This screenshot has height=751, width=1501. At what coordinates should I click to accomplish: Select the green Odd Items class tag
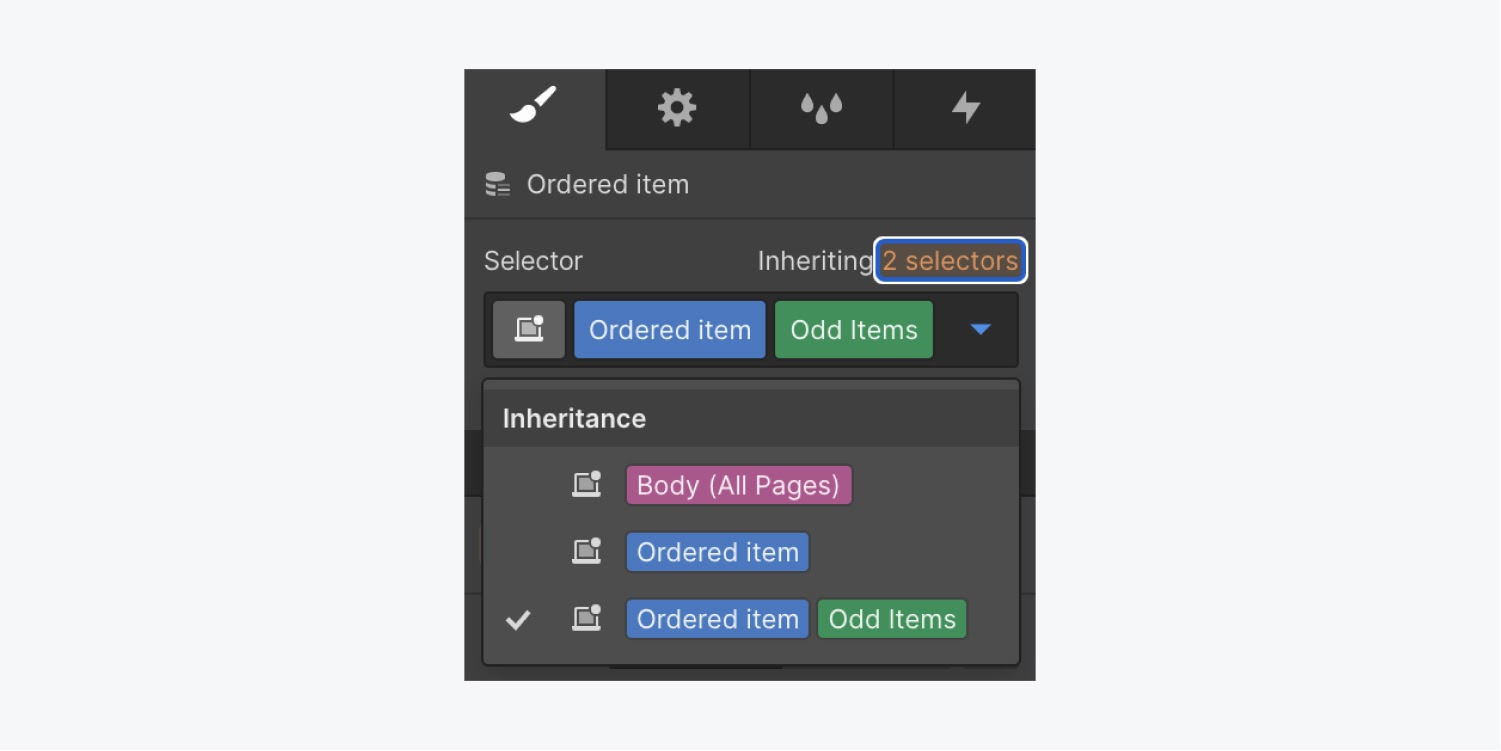854,330
